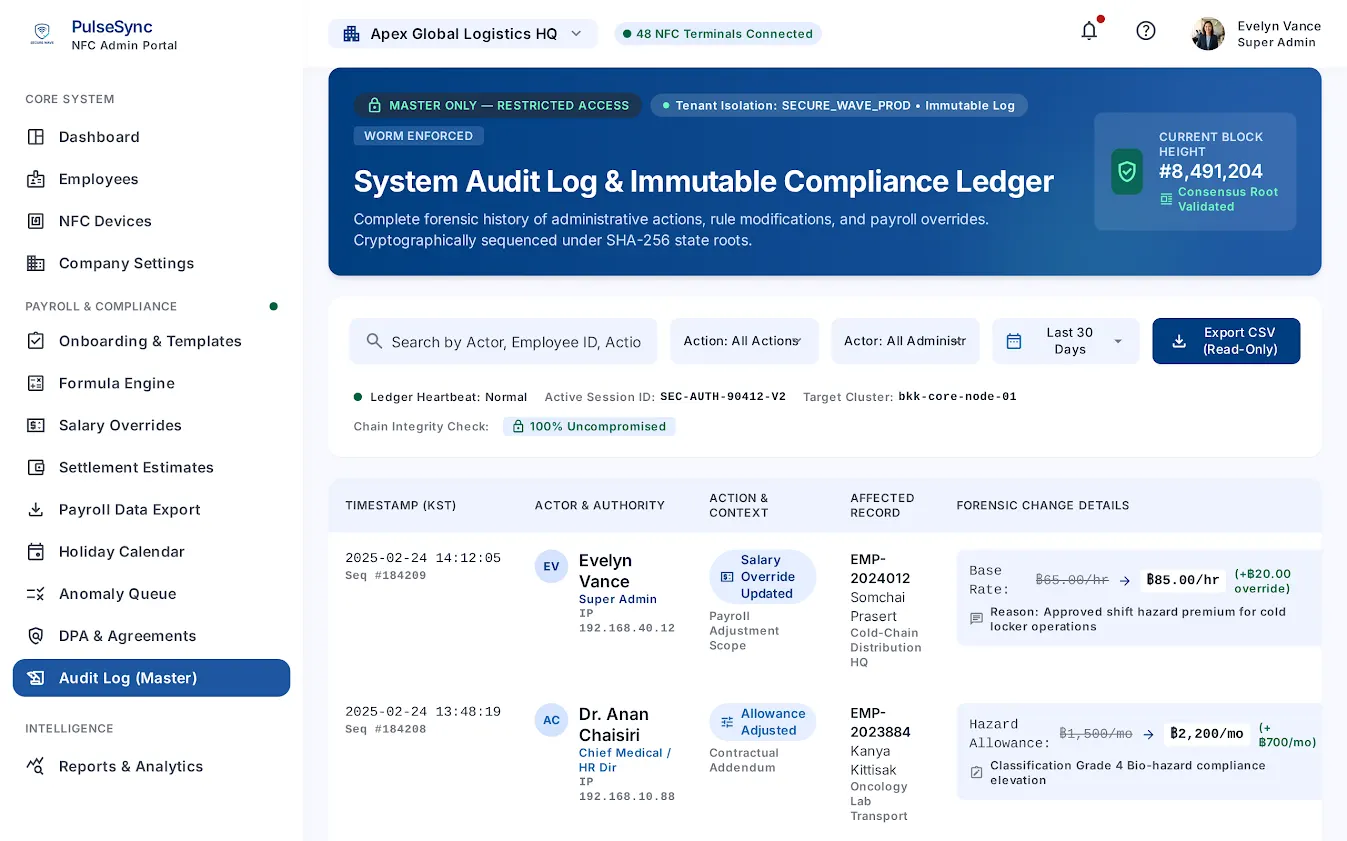The height and width of the screenshot is (841, 1347).
Task: Click the TIMESTAMP (KST) column header
Action: [400, 505]
